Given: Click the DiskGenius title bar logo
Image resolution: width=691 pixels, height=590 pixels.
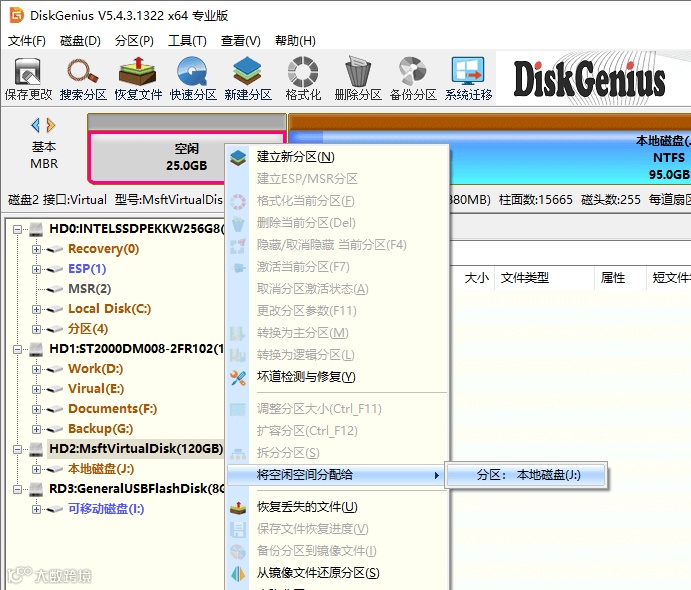Looking at the screenshot, I should pos(16,15).
